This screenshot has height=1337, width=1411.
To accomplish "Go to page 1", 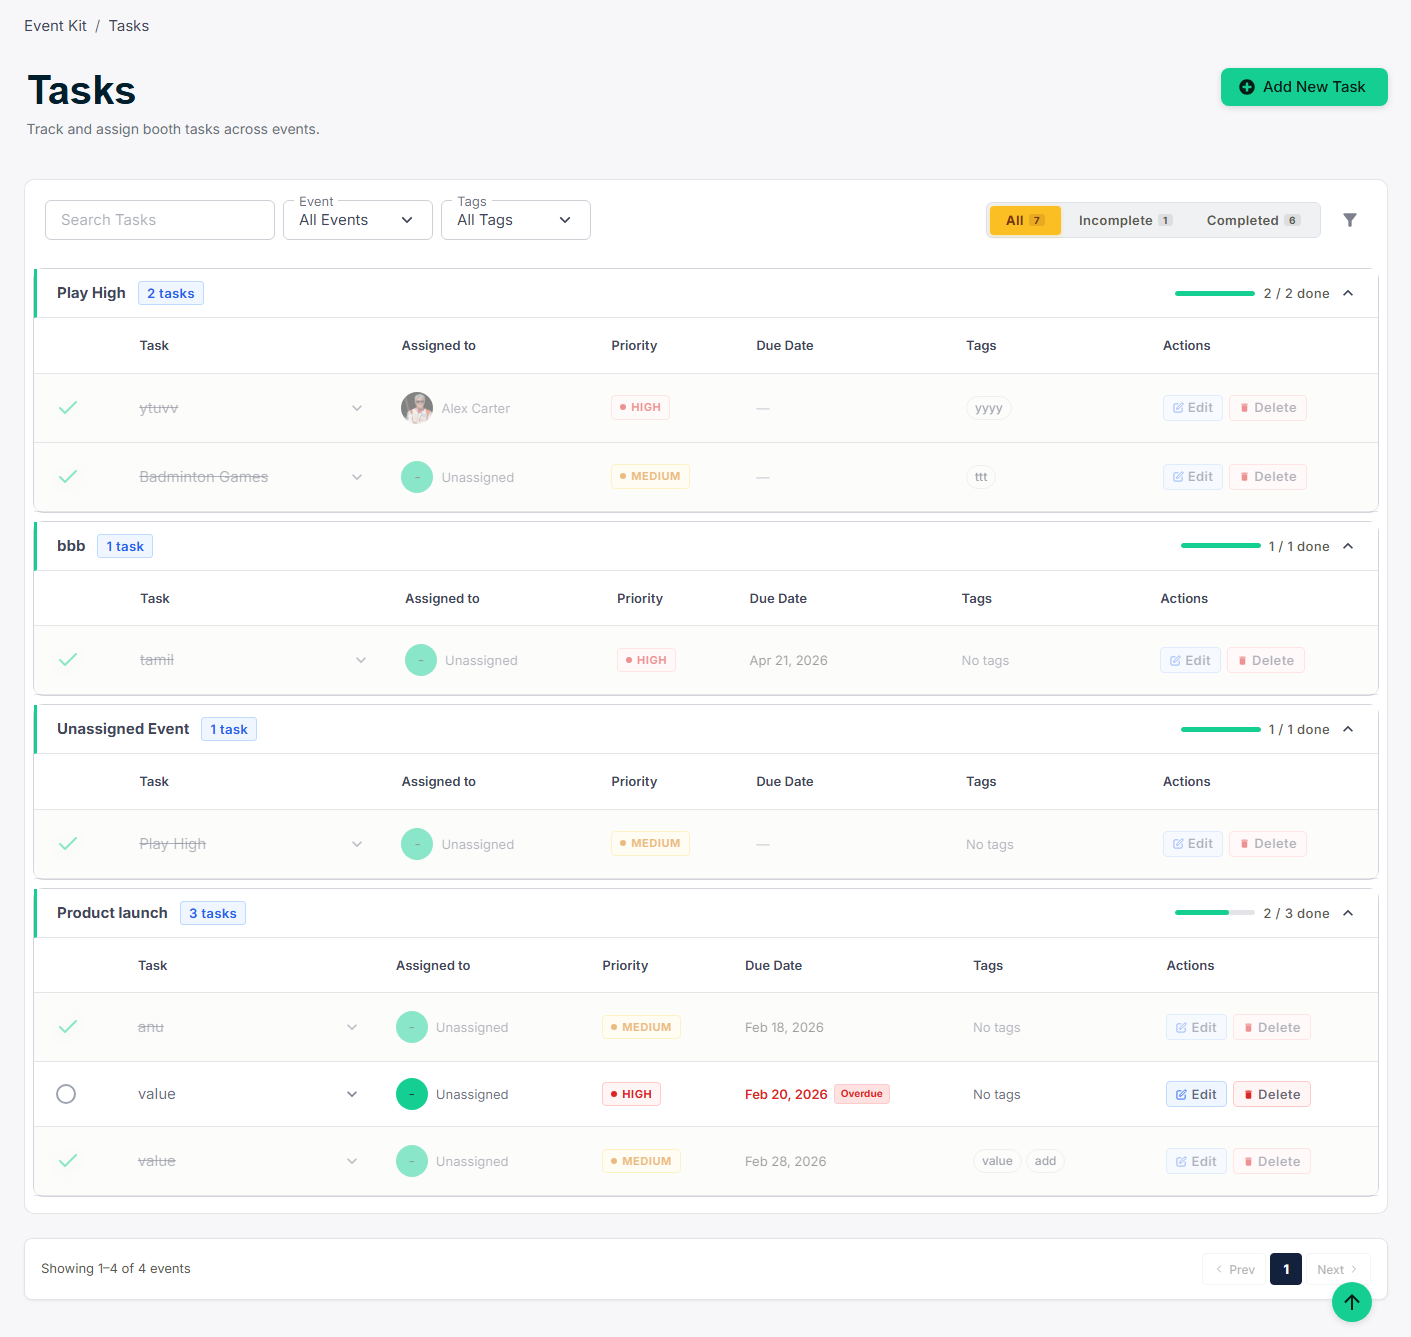I will click(1286, 1269).
